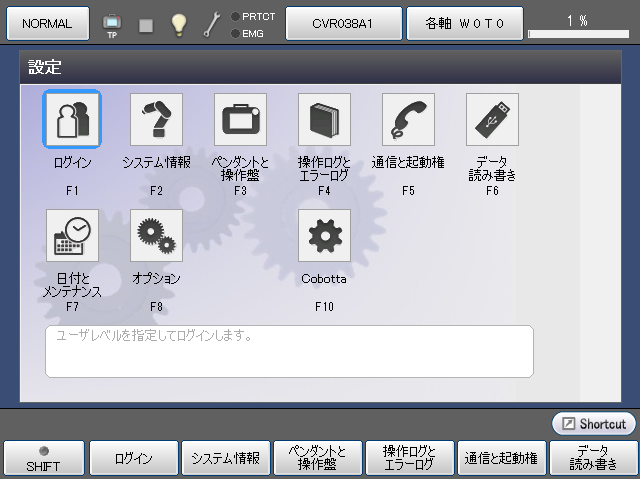Screen dimensions: 640x479
Task: Click the login description text box
Action: (289, 350)
